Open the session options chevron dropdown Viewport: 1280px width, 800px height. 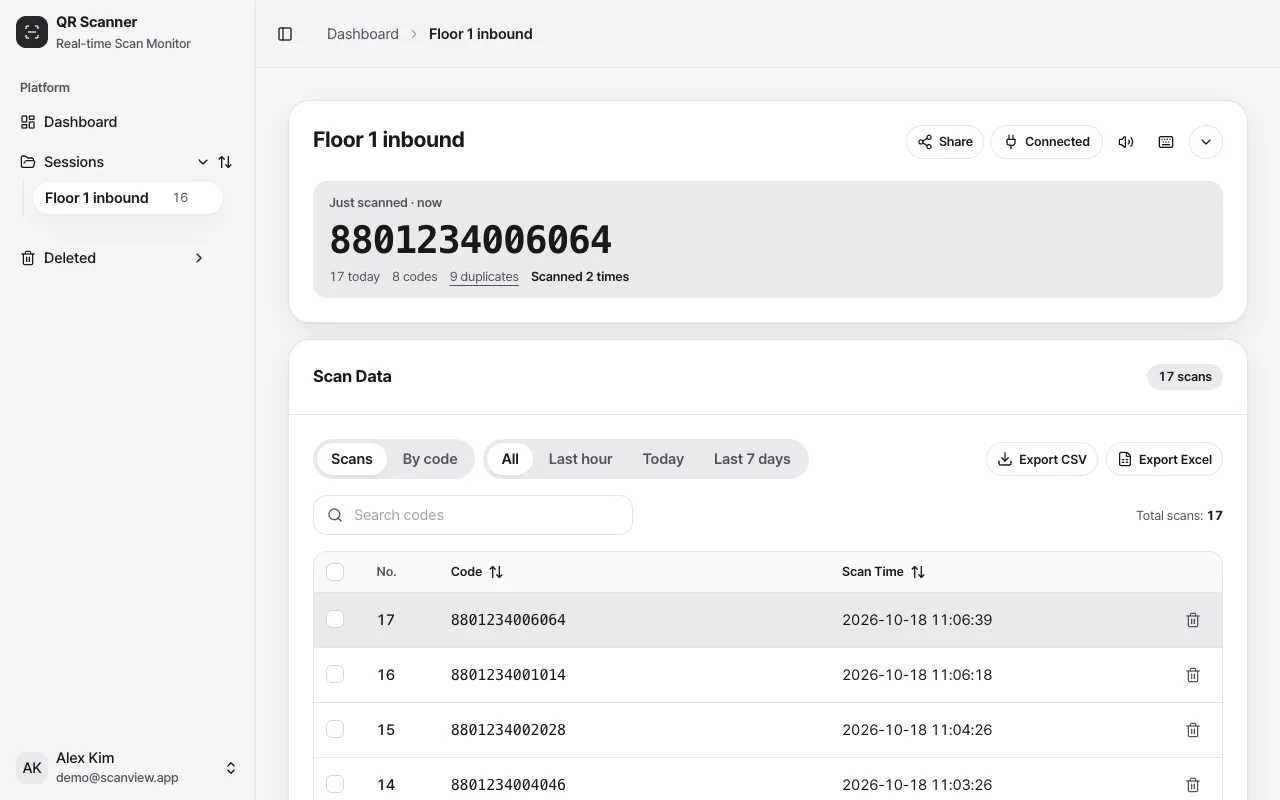(x=1206, y=142)
